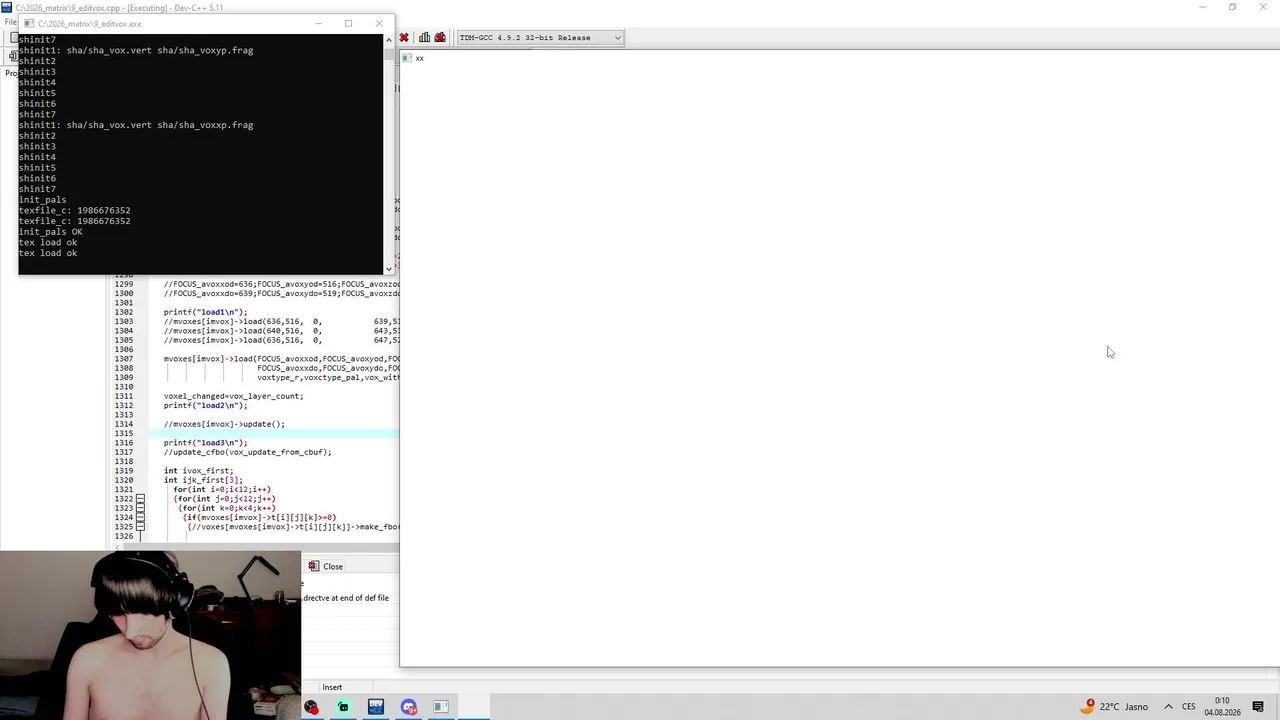The width and height of the screenshot is (1280, 720).
Task: Show hidden system tray icons chevron
Action: click(1168, 707)
